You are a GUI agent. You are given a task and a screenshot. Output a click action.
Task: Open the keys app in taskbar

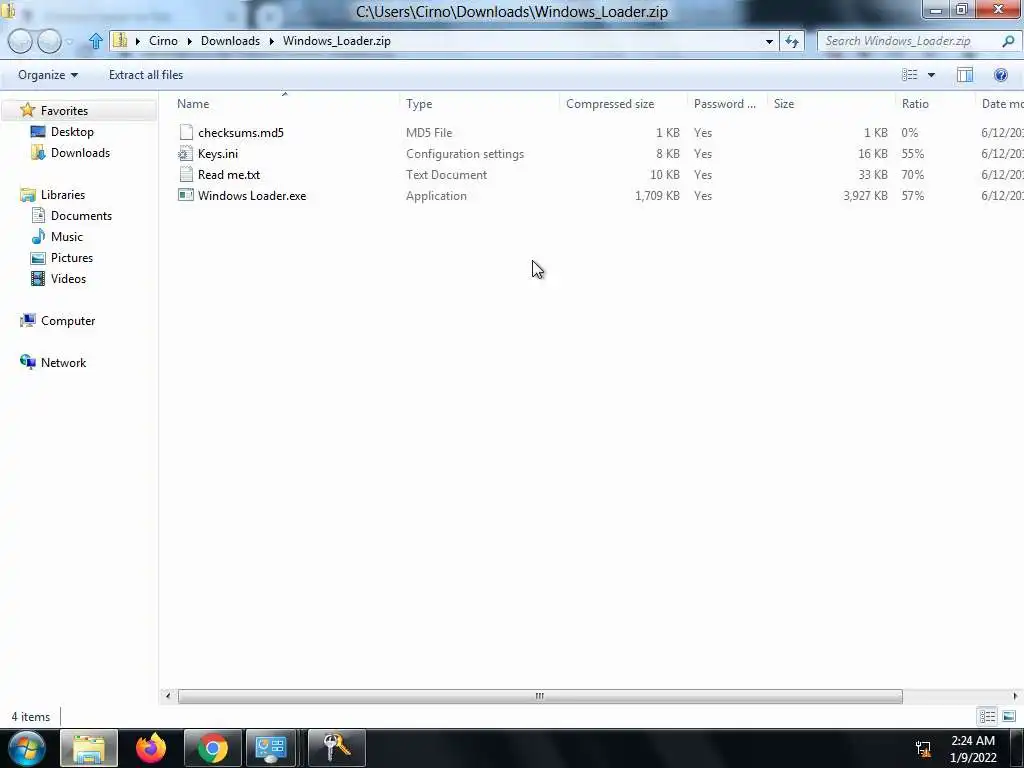336,748
